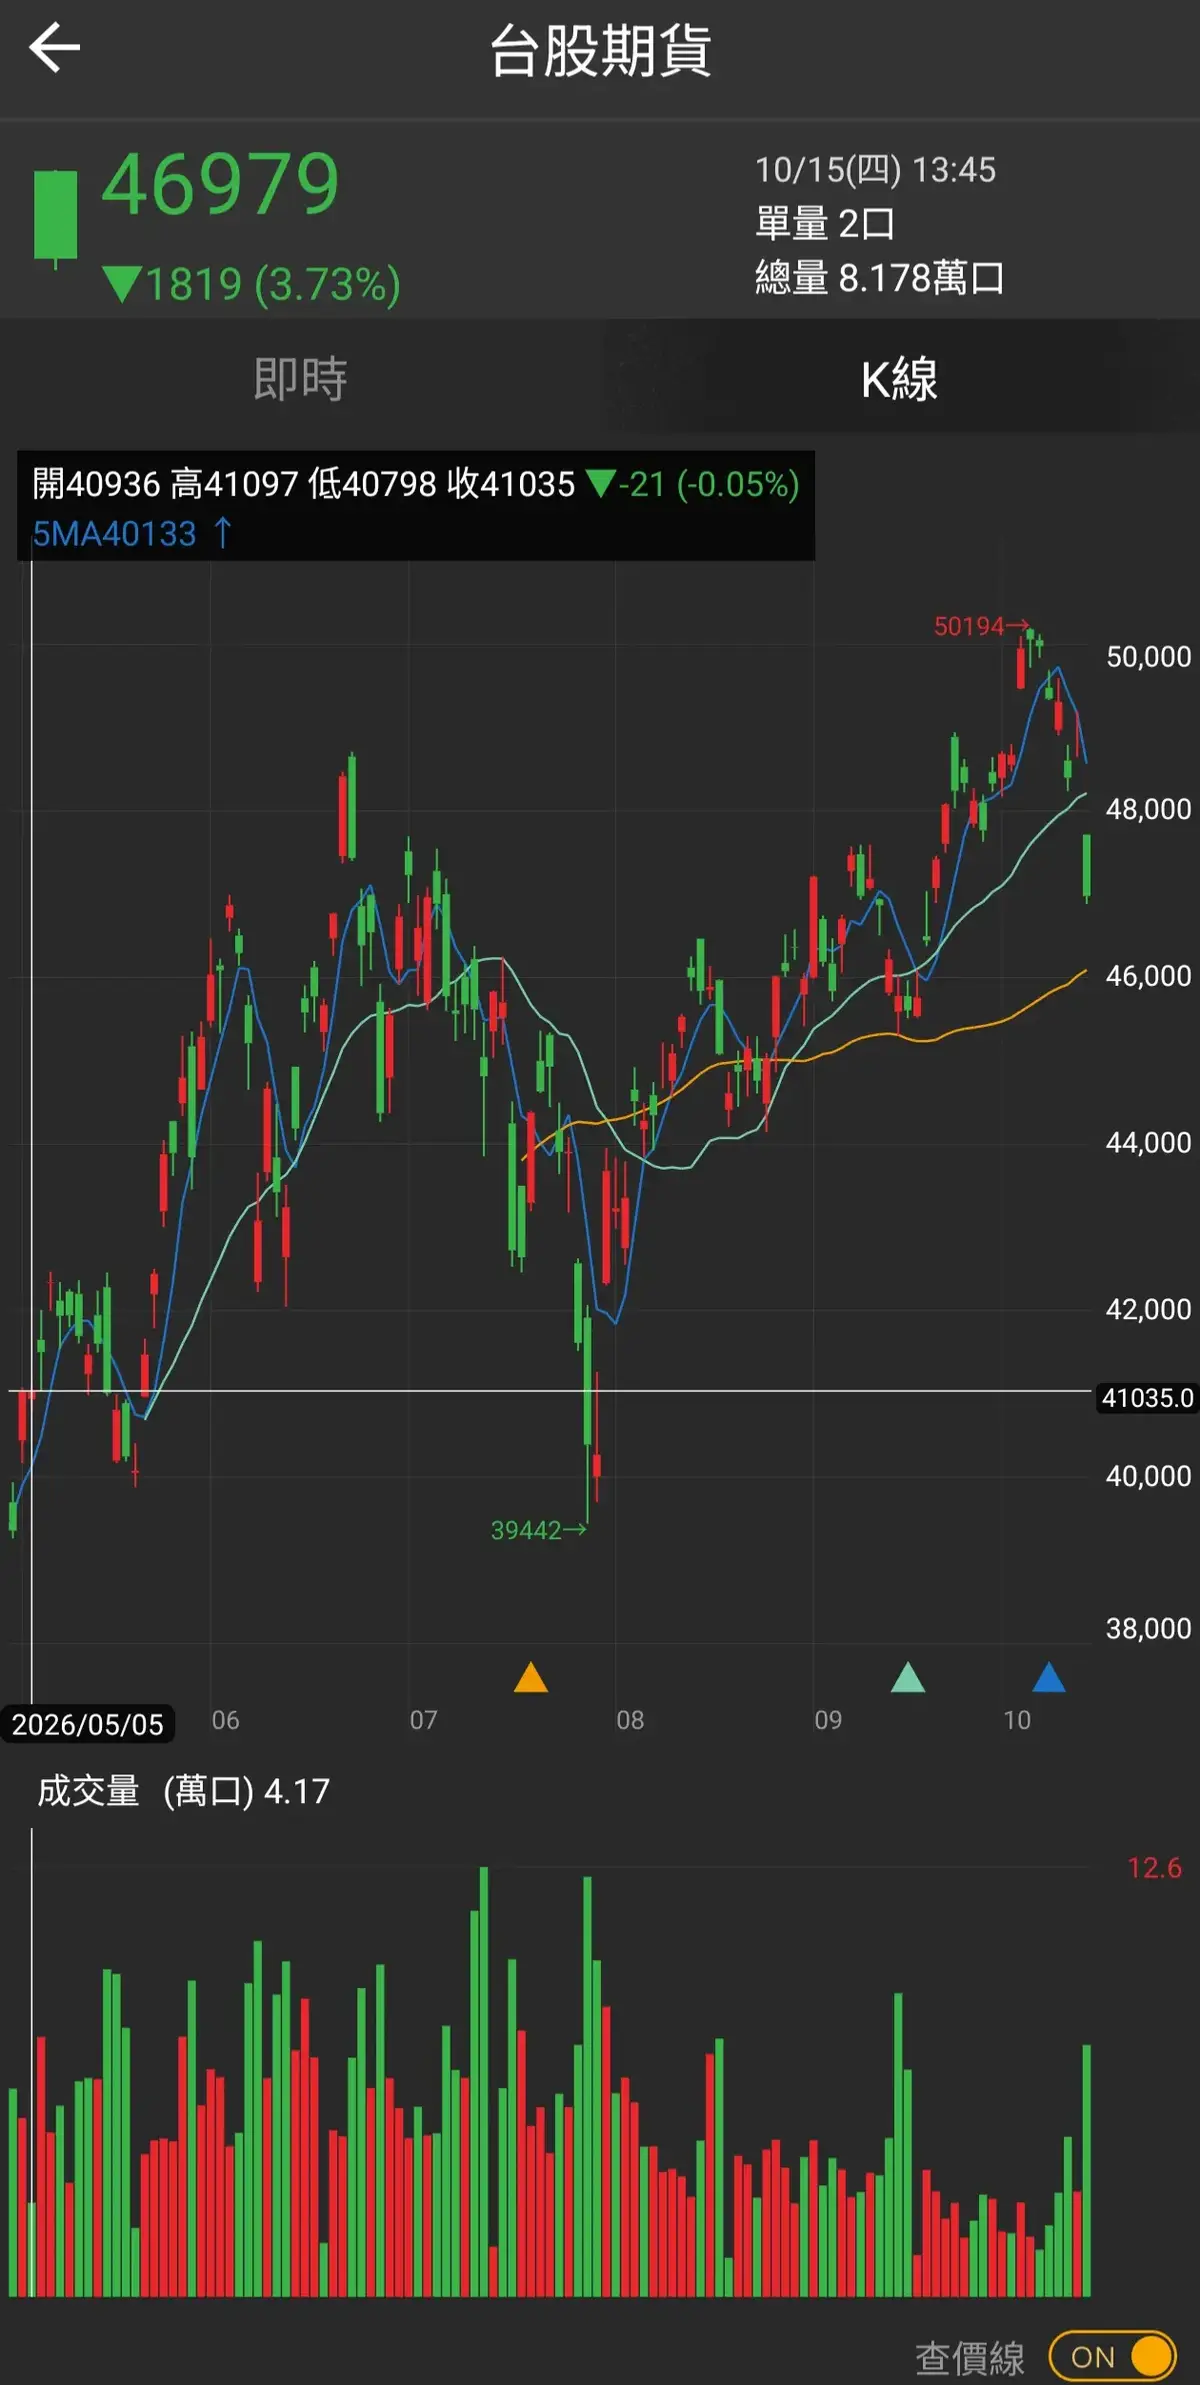
Task: Tap the 50194 high price annotation
Action: pyautogui.click(x=981, y=626)
